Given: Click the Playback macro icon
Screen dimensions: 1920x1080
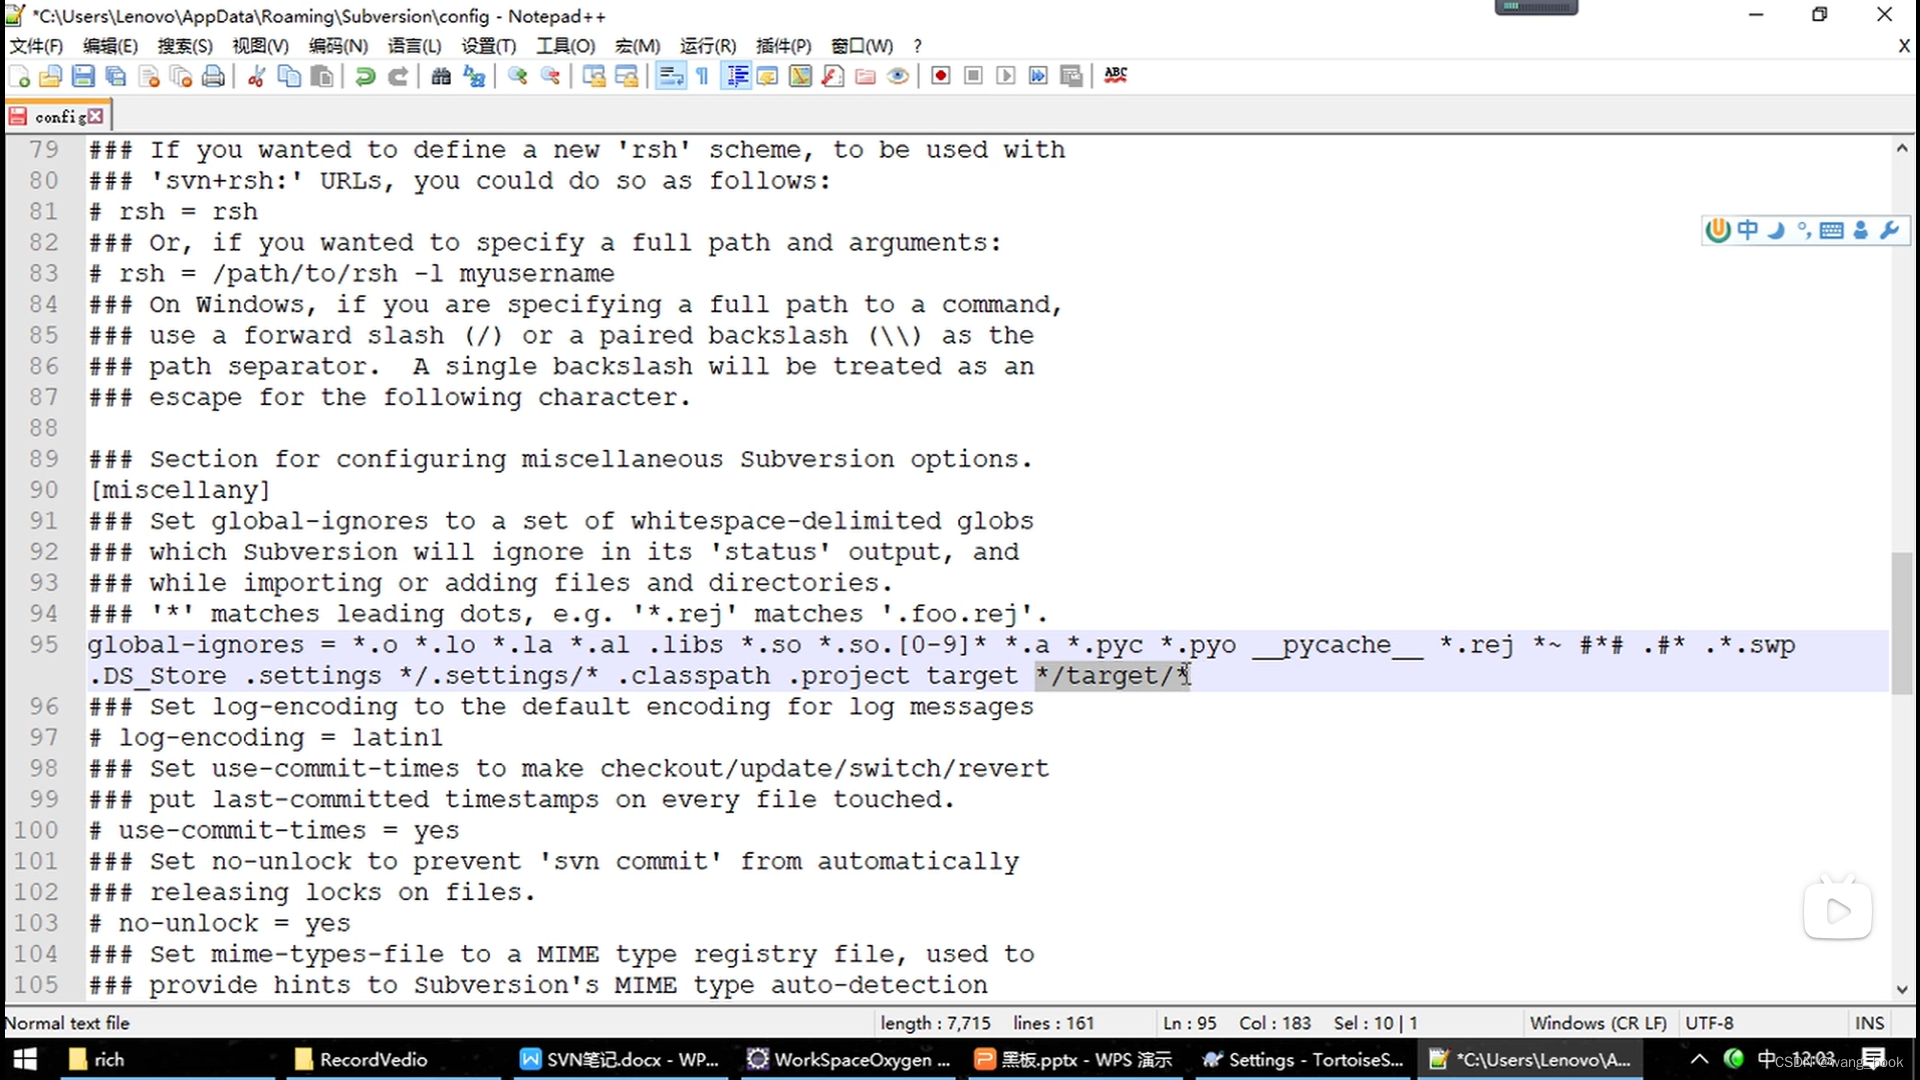Looking at the screenshot, I should (1006, 76).
